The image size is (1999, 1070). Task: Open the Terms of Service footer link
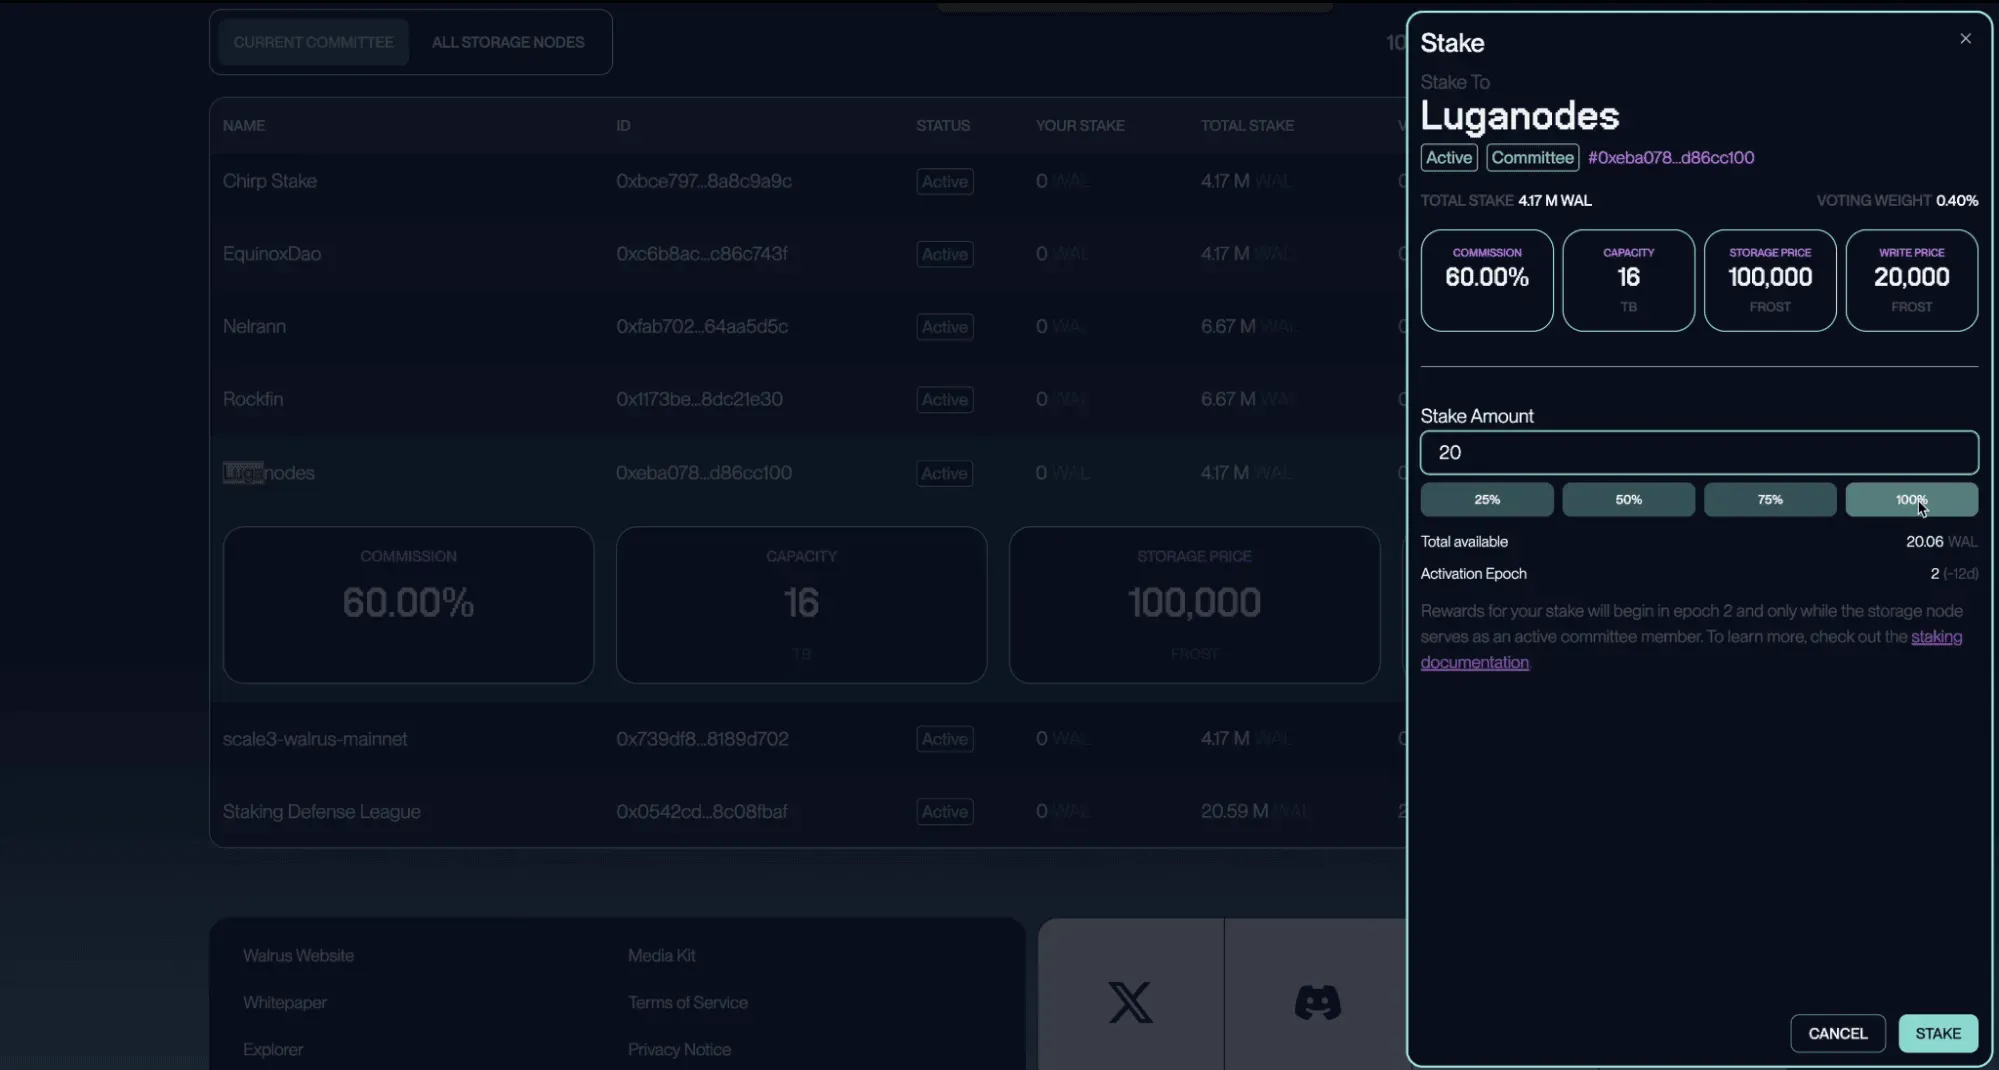click(x=688, y=1003)
